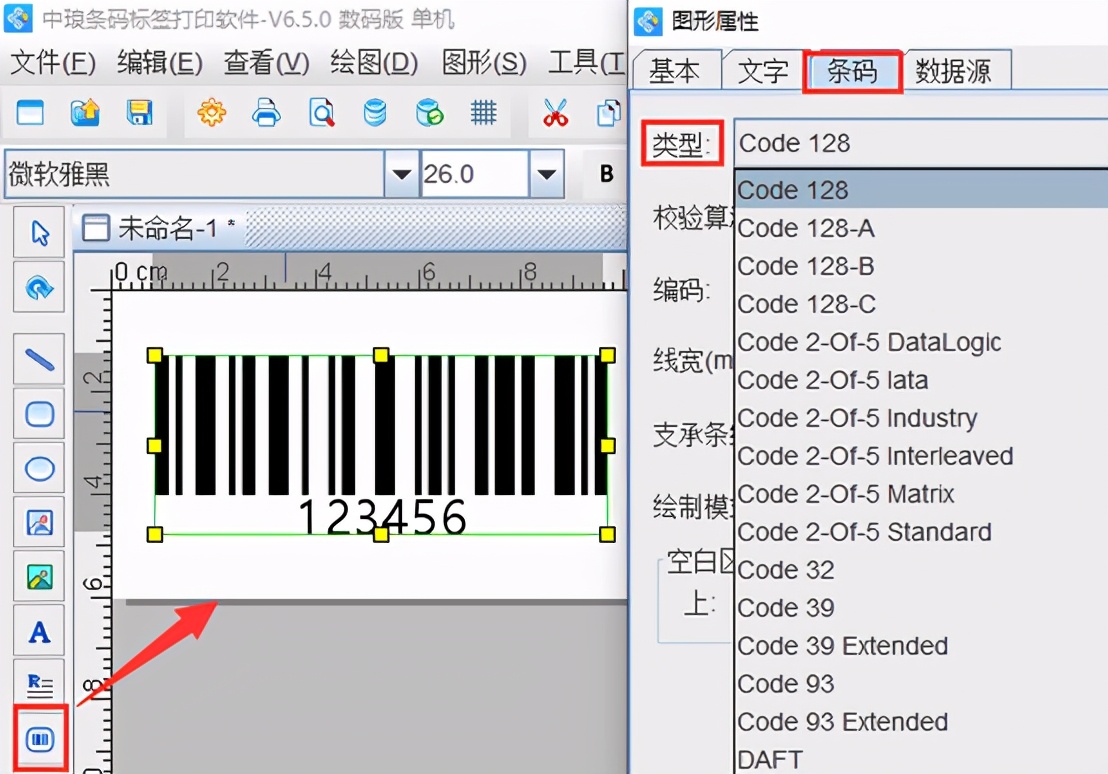Click the selection arrow tool

[38, 231]
